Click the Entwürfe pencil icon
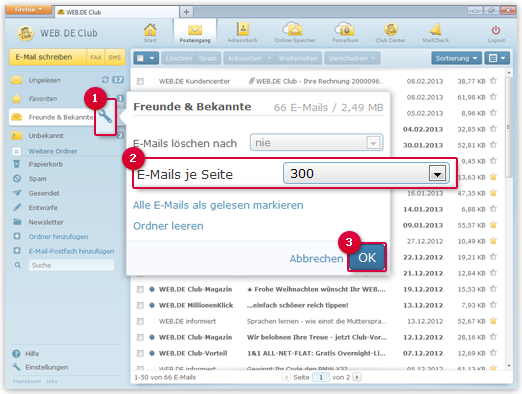Viewport: 522px width, 394px height. [17, 207]
